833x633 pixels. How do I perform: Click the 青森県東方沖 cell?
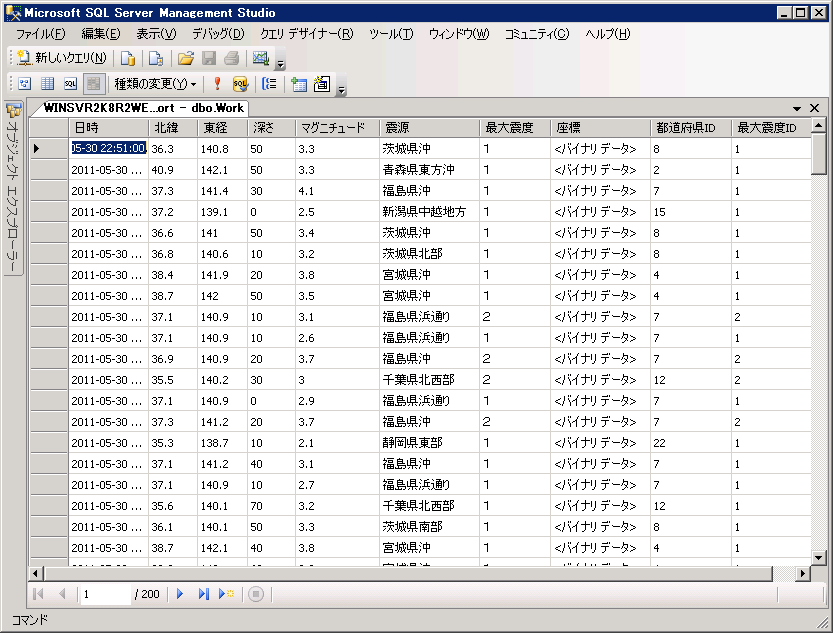[429, 169]
